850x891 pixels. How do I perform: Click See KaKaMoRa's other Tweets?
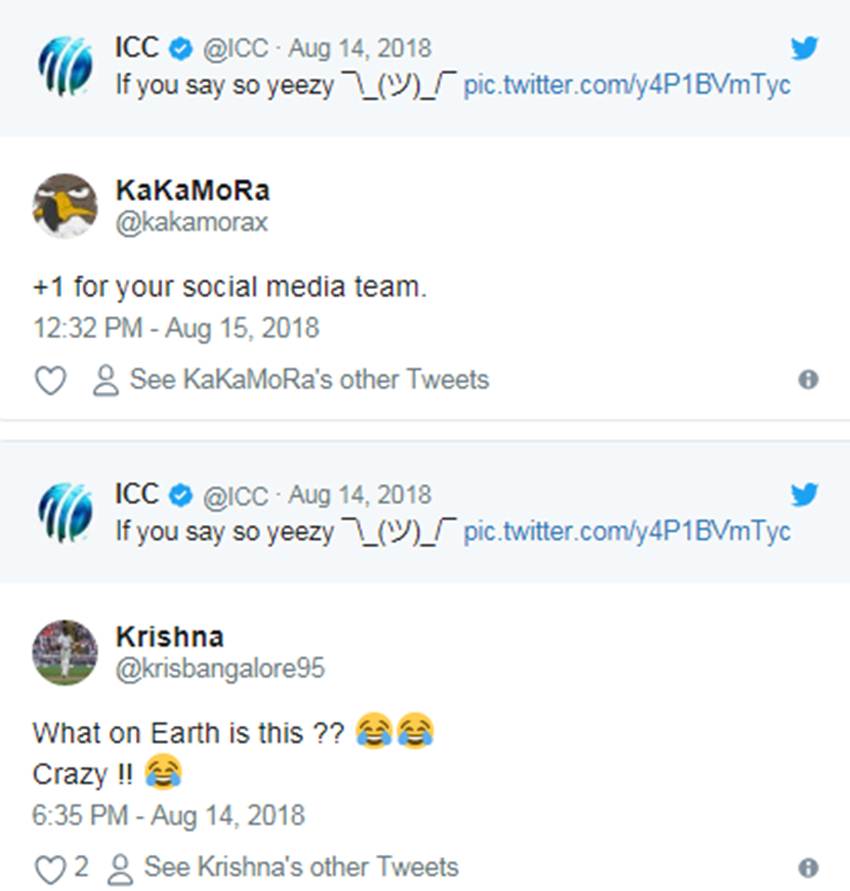click(309, 380)
